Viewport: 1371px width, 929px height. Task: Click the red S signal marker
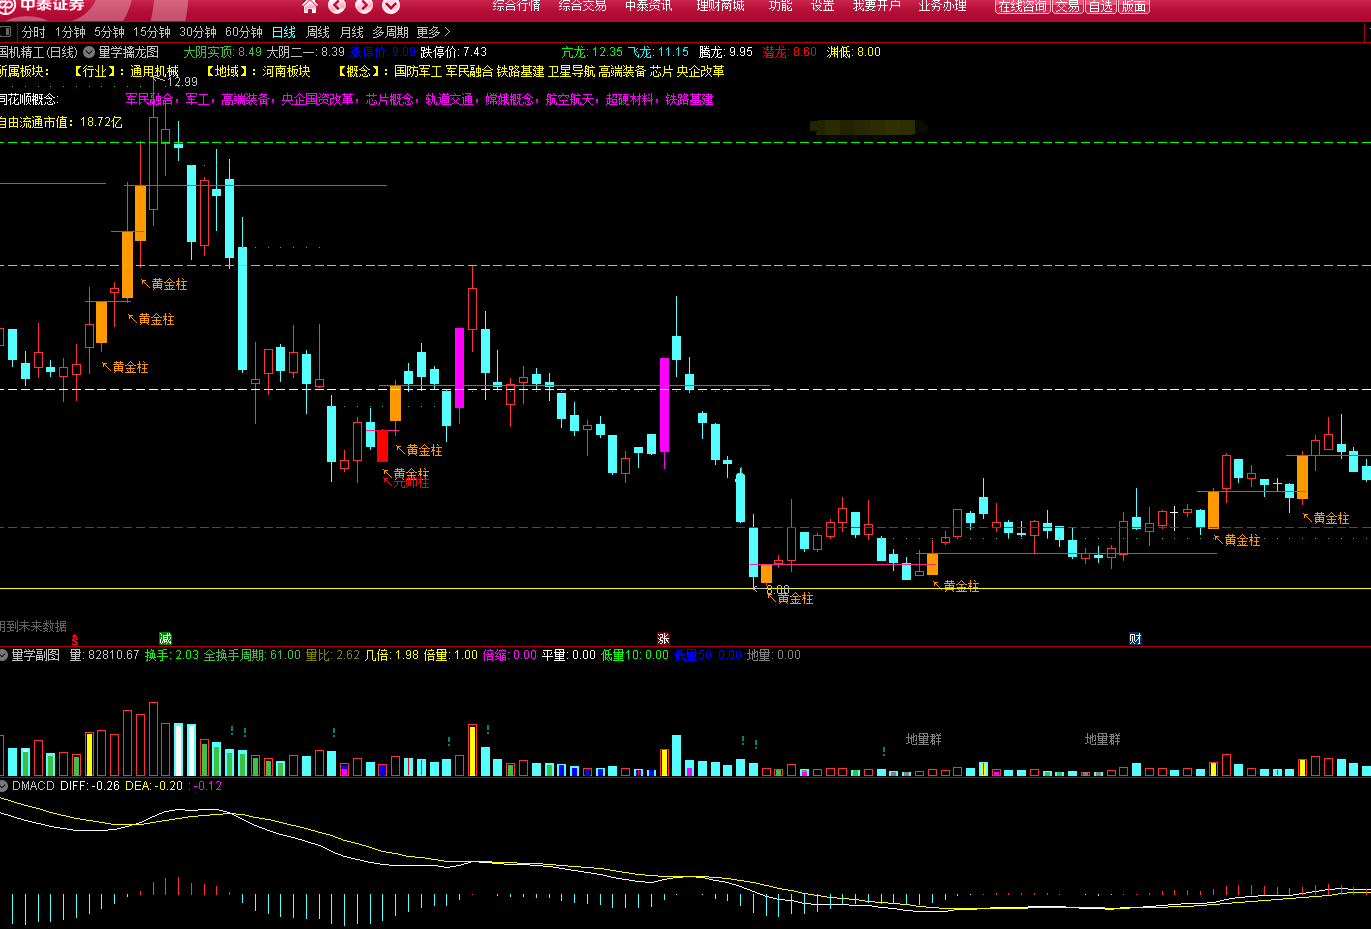coord(74,639)
